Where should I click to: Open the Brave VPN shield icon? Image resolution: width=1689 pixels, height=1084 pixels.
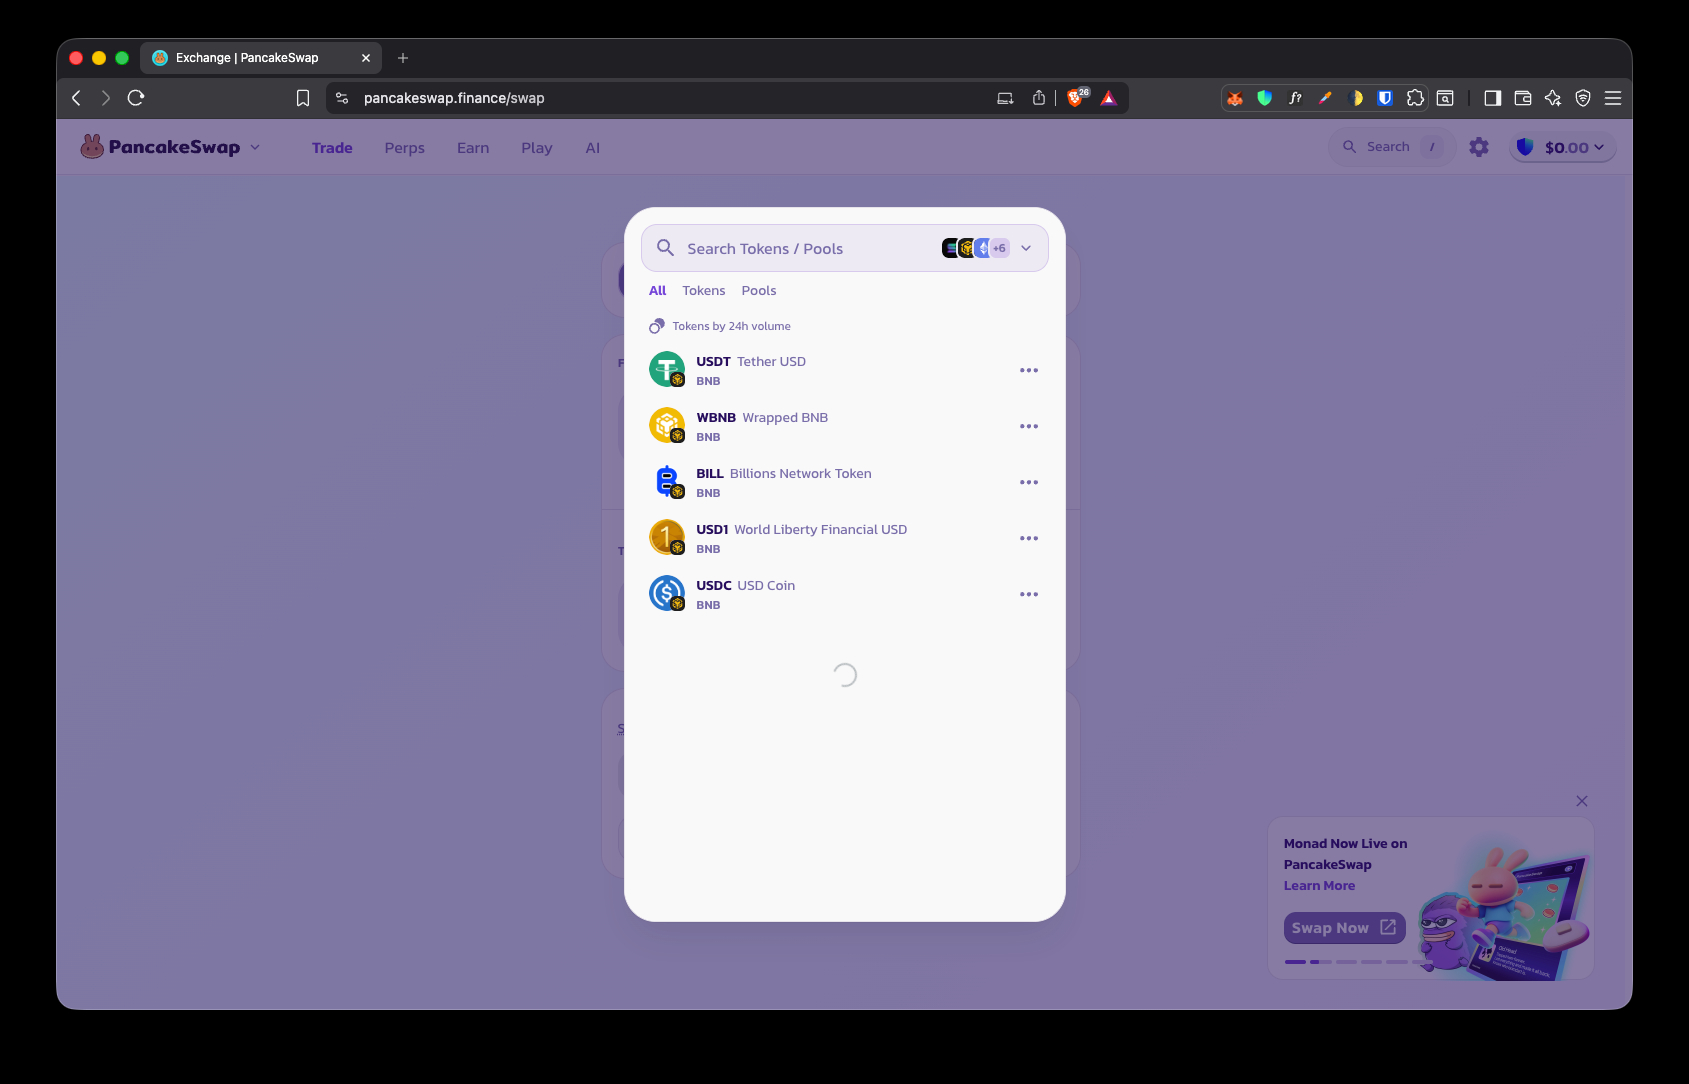pos(1583,98)
